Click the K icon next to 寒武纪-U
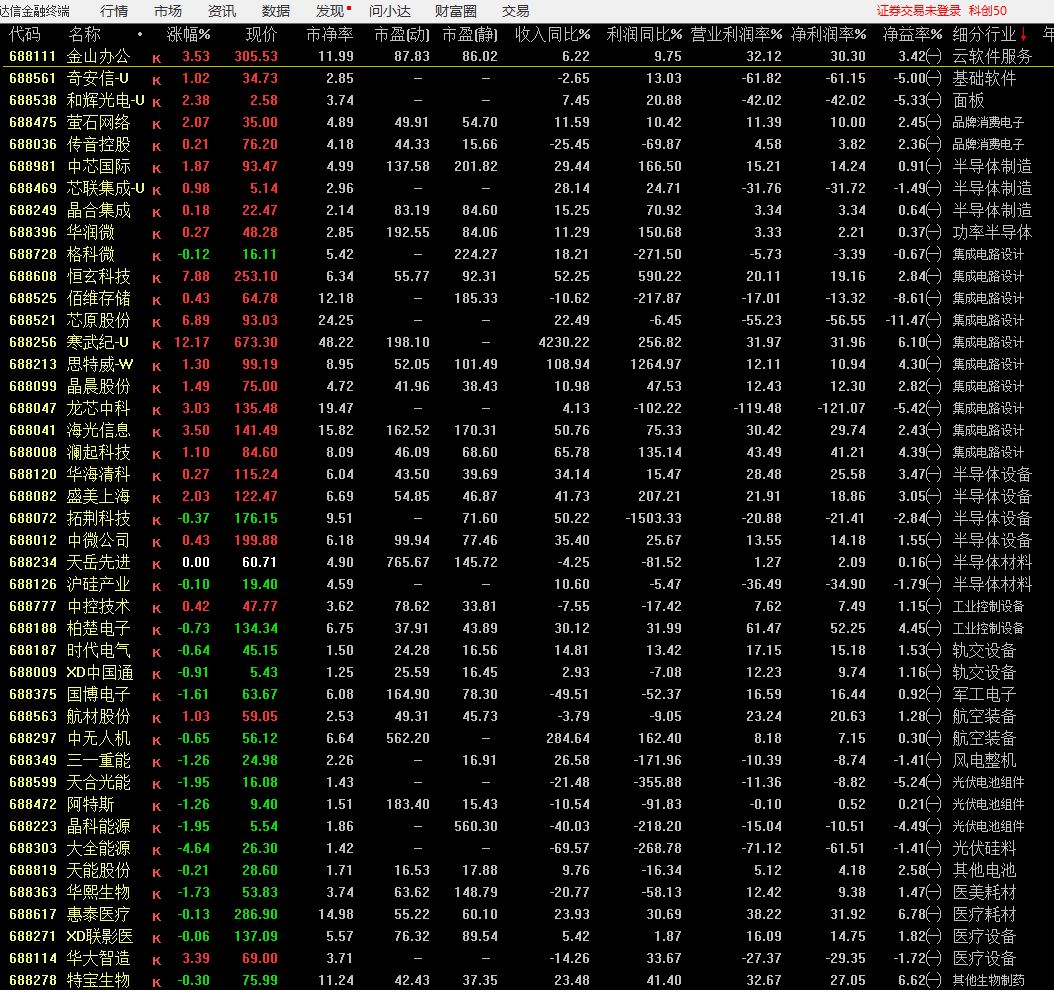Image resolution: width=1054 pixels, height=990 pixels. pos(157,345)
